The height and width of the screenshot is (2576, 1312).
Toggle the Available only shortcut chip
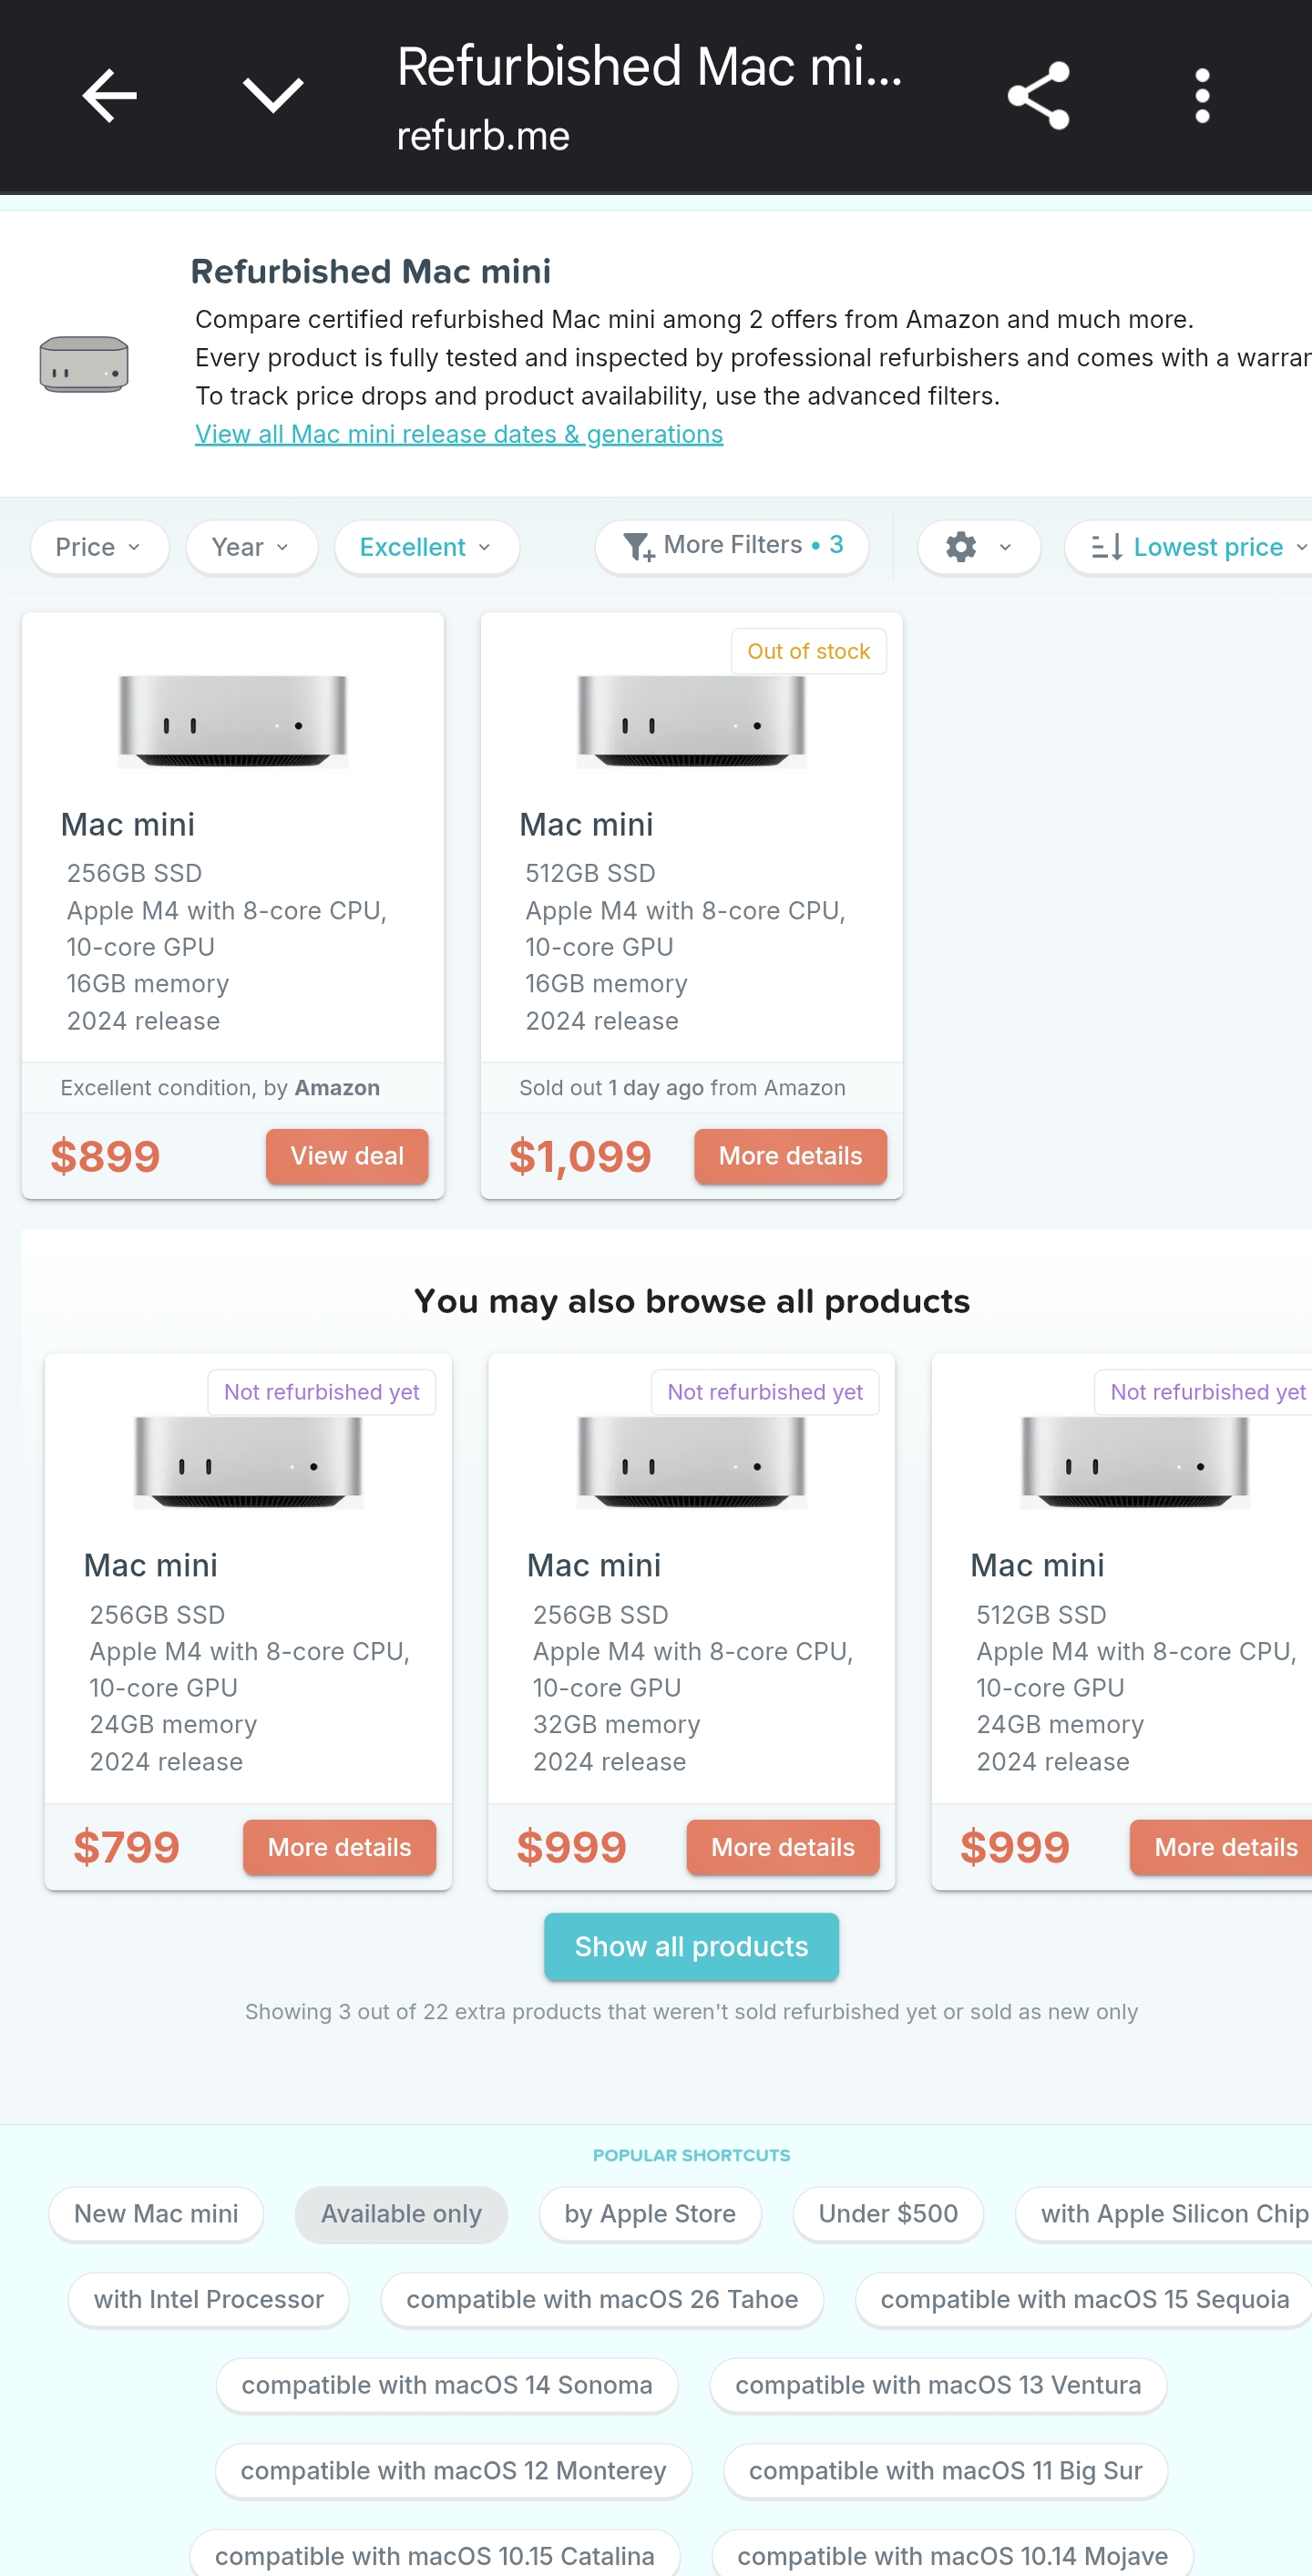pyautogui.click(x=401, y=2214)
